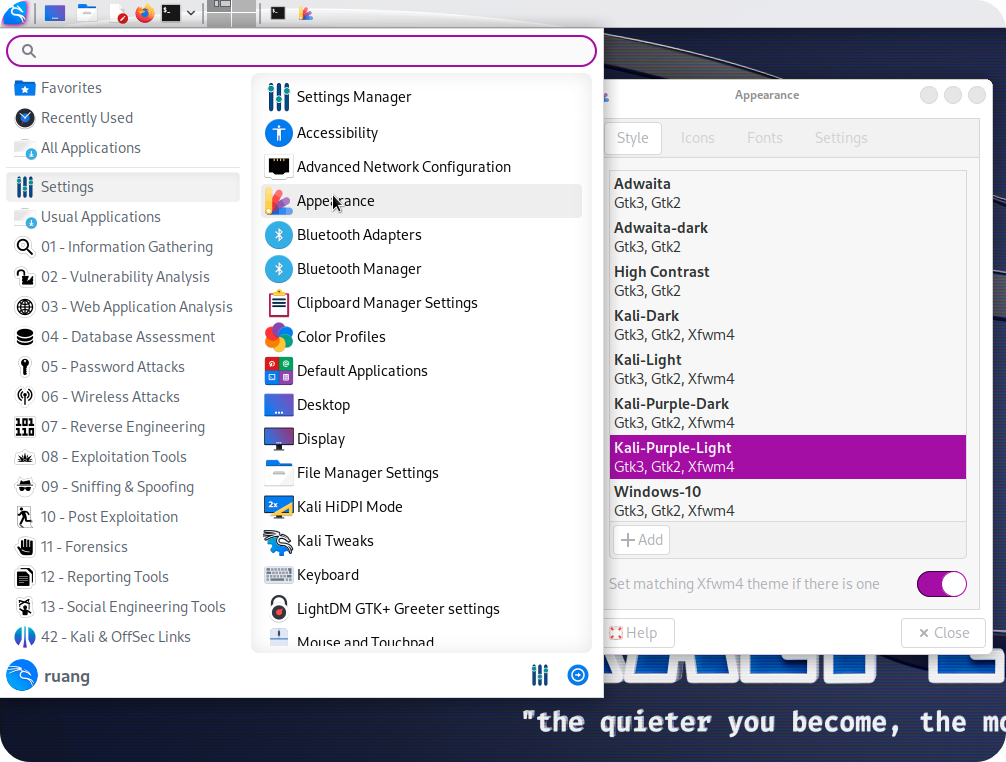Switch to Icons tab in Appearance

tap(697, 138)
